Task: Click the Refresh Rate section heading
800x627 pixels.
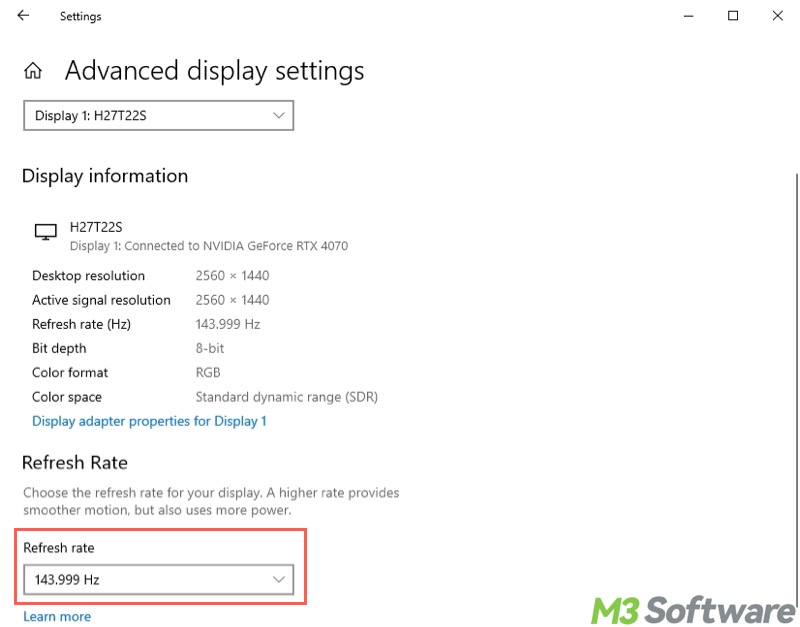Action: (74, 462)
